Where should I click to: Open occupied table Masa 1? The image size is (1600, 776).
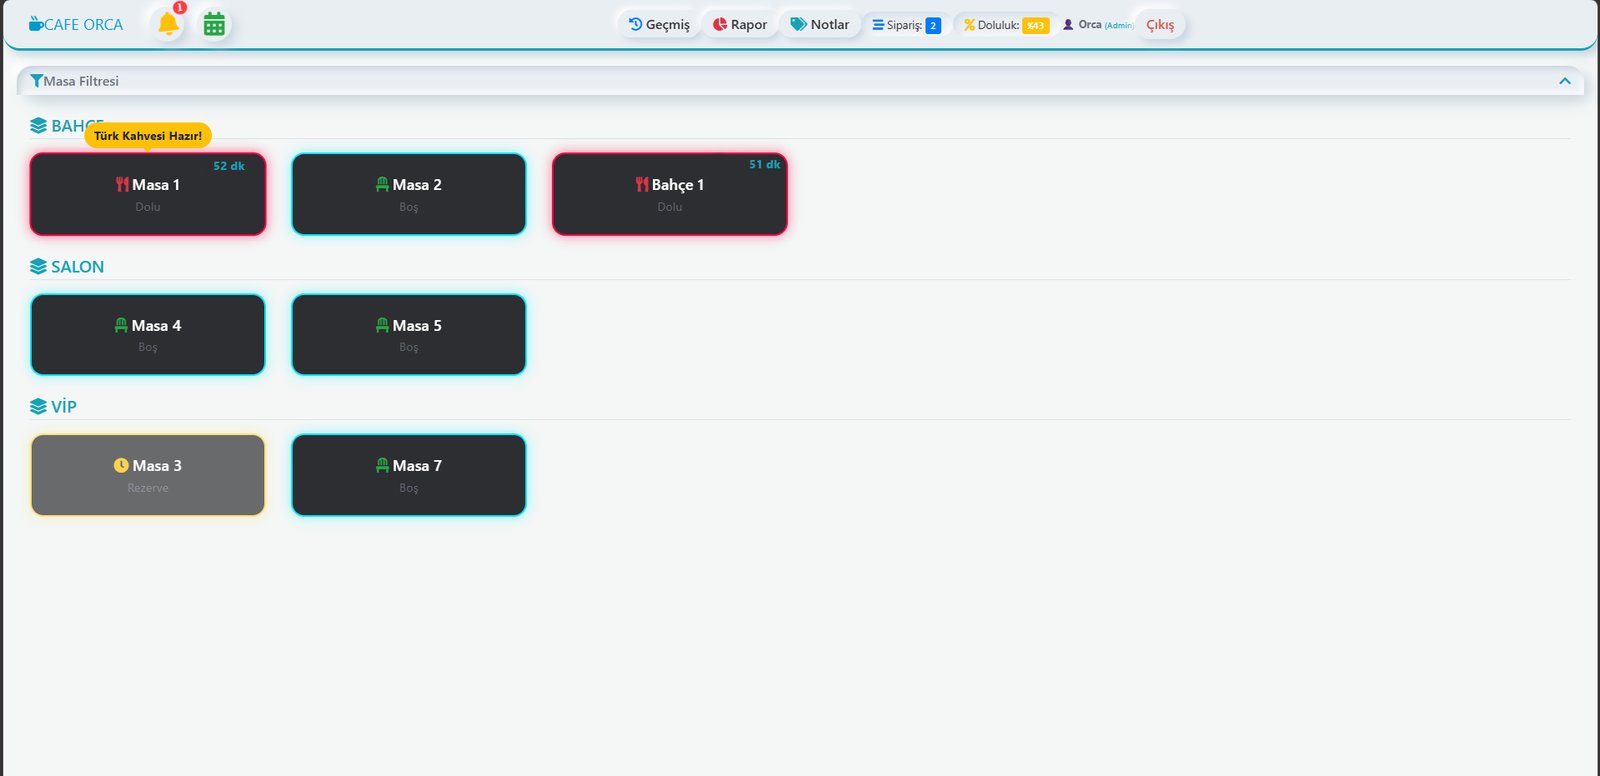(x=148, y=194)
